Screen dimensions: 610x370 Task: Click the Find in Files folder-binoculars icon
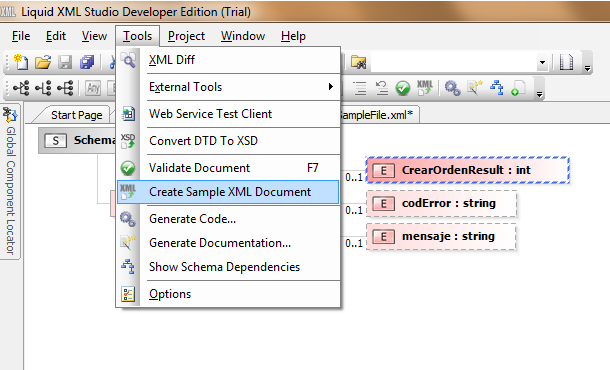[358, 62]
